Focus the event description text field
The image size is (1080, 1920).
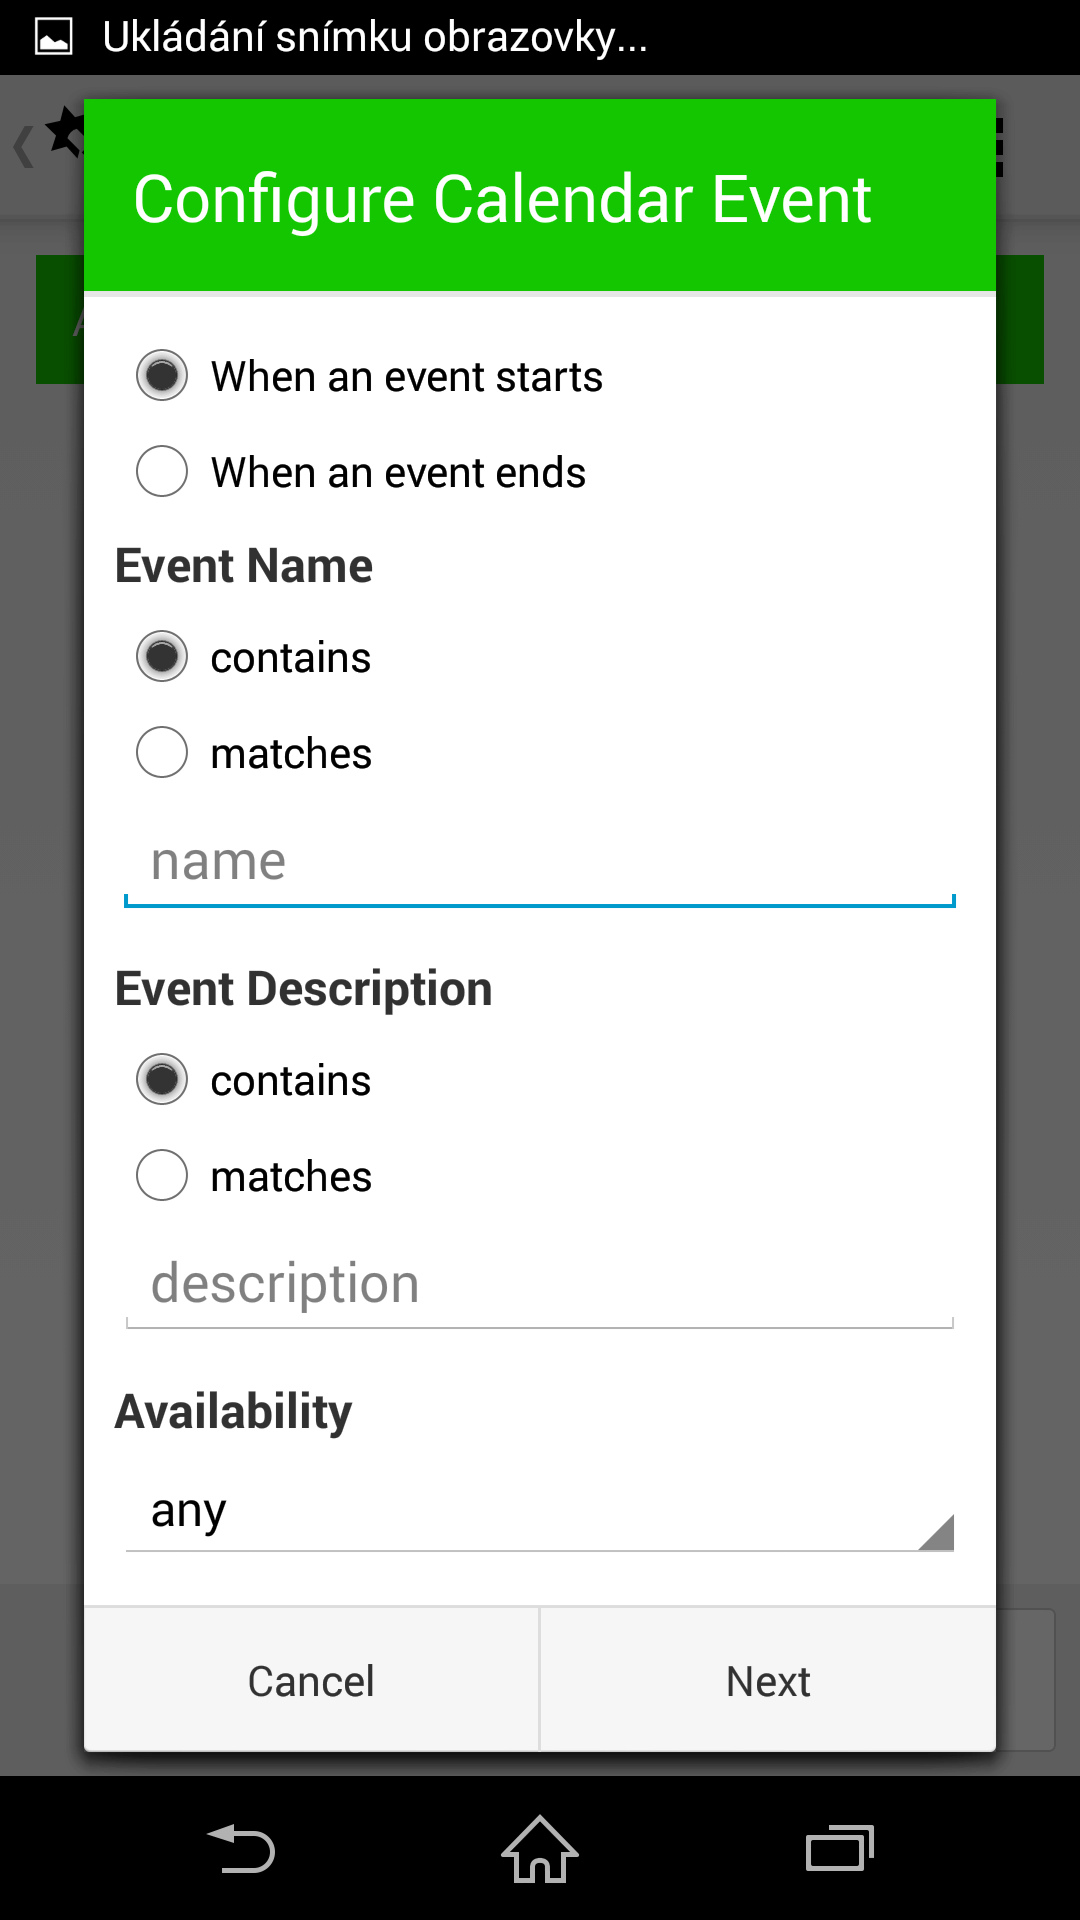[x=540, y=1285]
